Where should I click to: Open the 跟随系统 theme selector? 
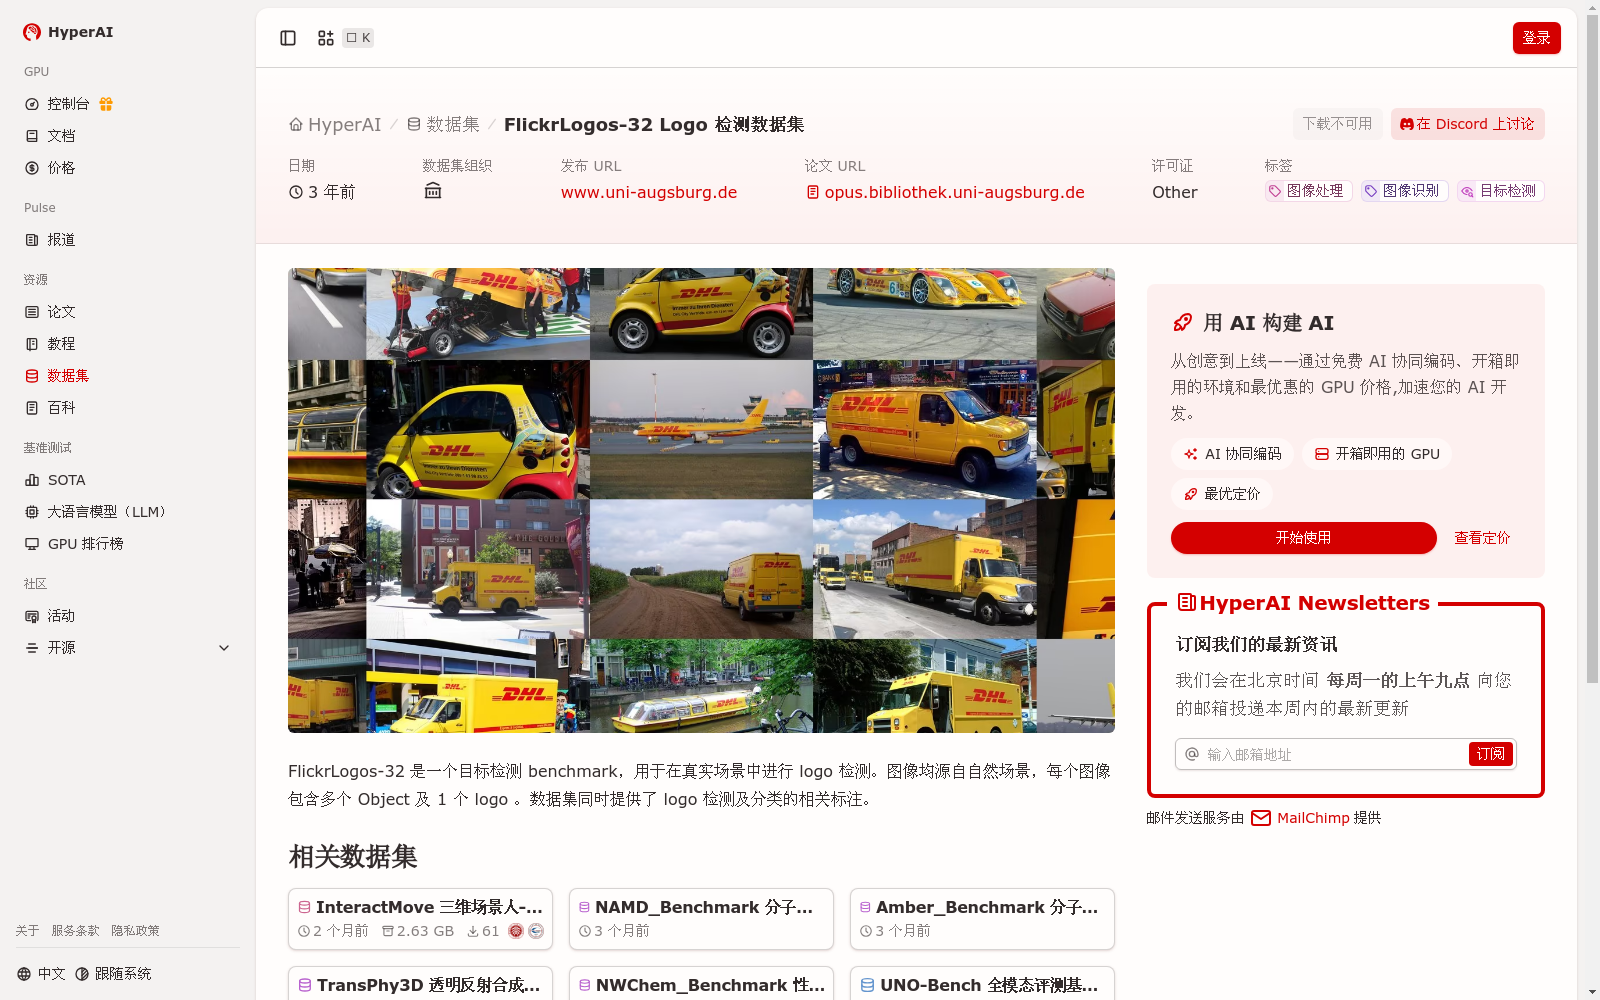(113, 974)
